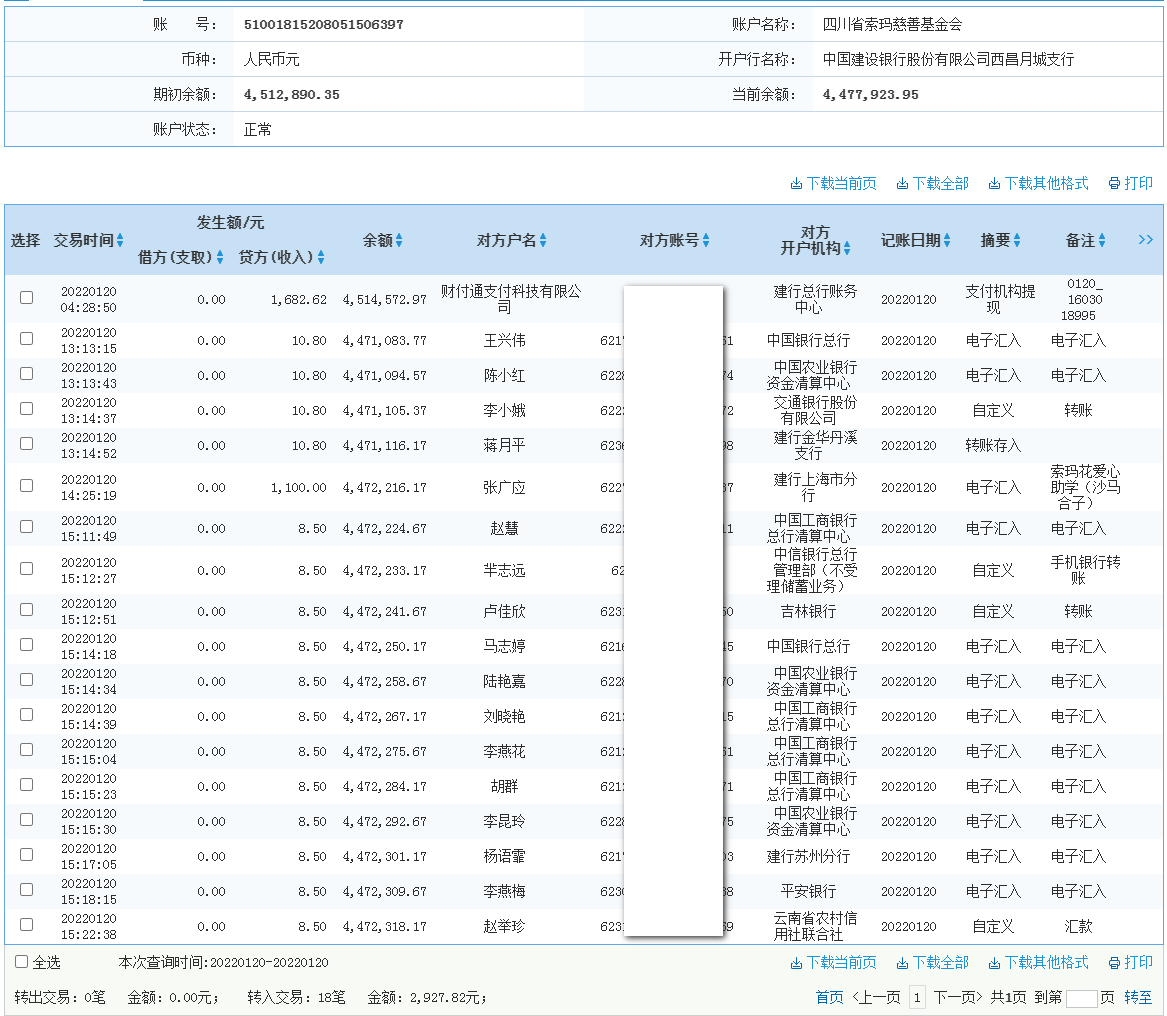
Task: Click bottom 下载全部 download link
Action: [933, 962]
